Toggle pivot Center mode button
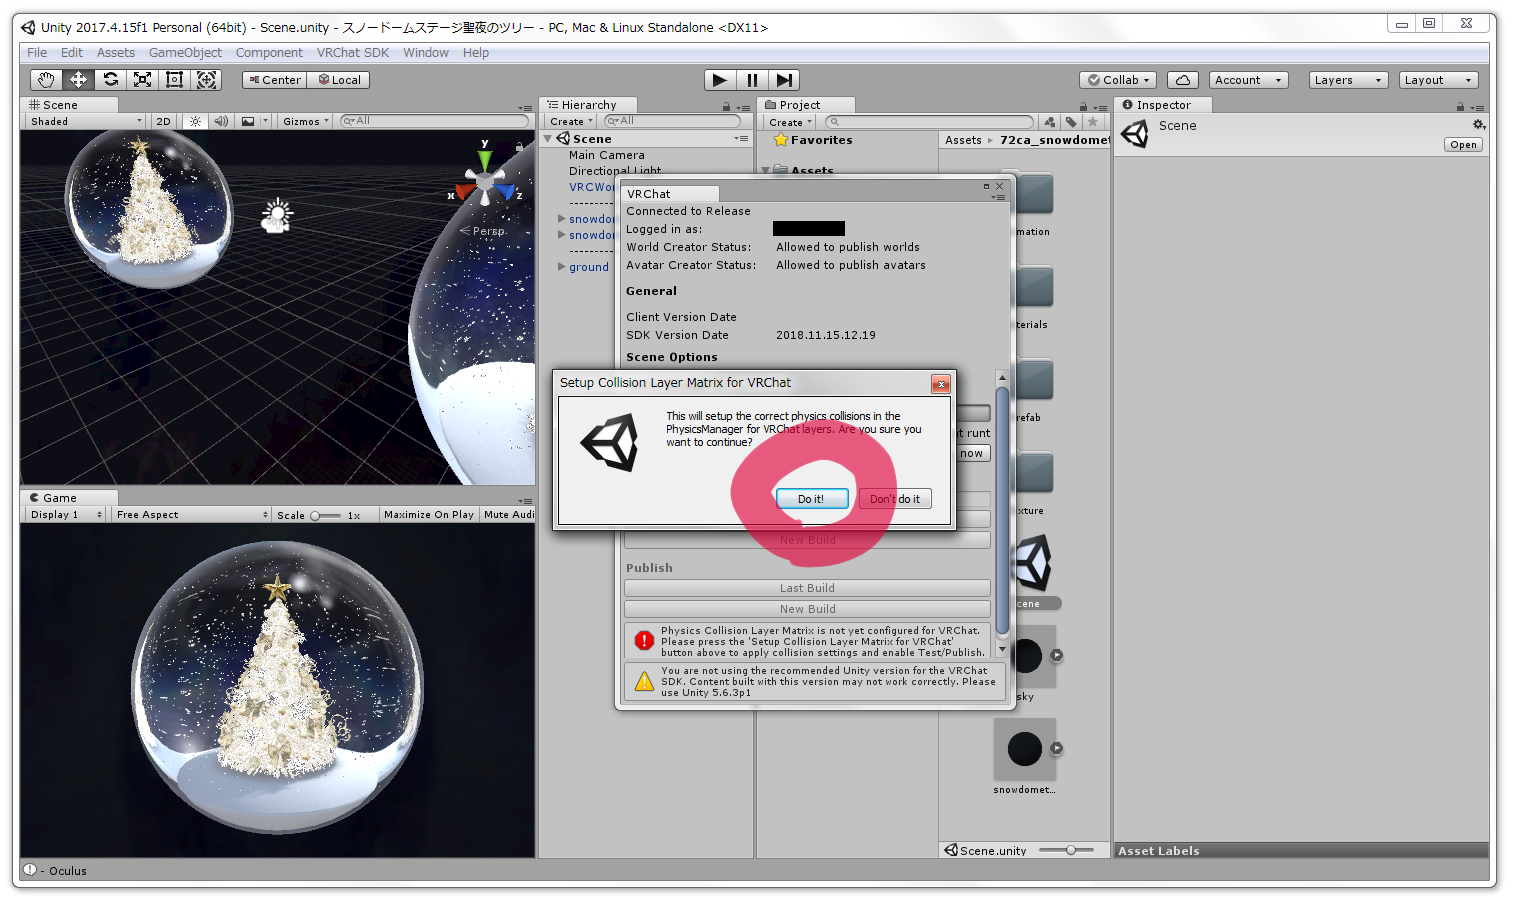Screen dimensions: 1516x905 [276, 80]
